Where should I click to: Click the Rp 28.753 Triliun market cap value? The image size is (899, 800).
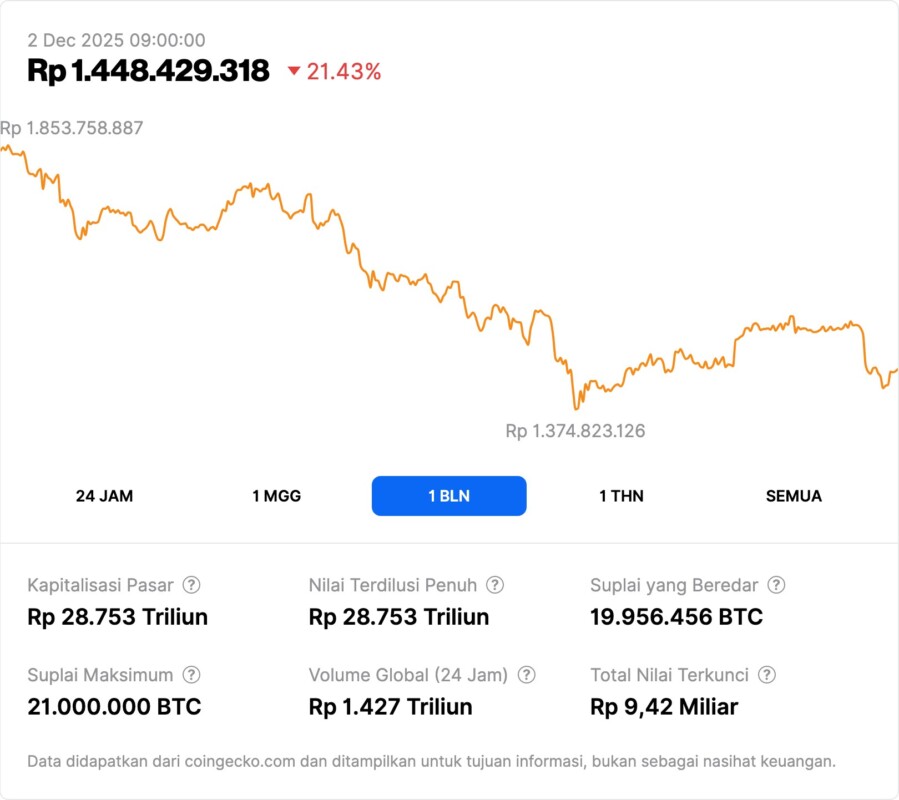117,617
